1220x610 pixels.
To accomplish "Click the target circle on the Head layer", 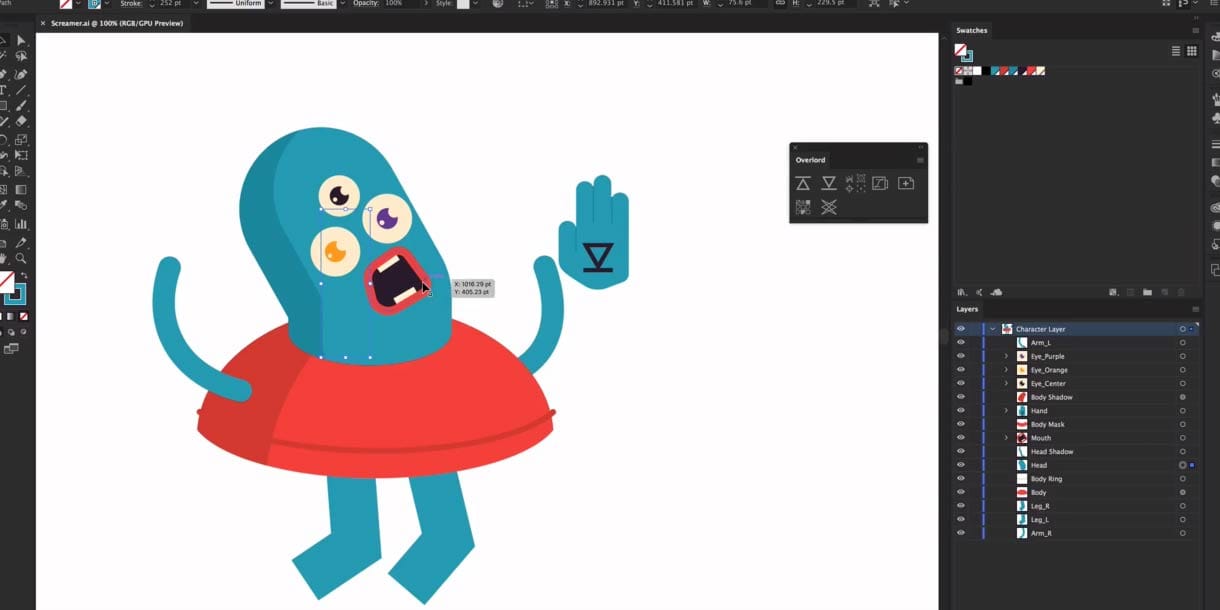I will (1182, 464).
